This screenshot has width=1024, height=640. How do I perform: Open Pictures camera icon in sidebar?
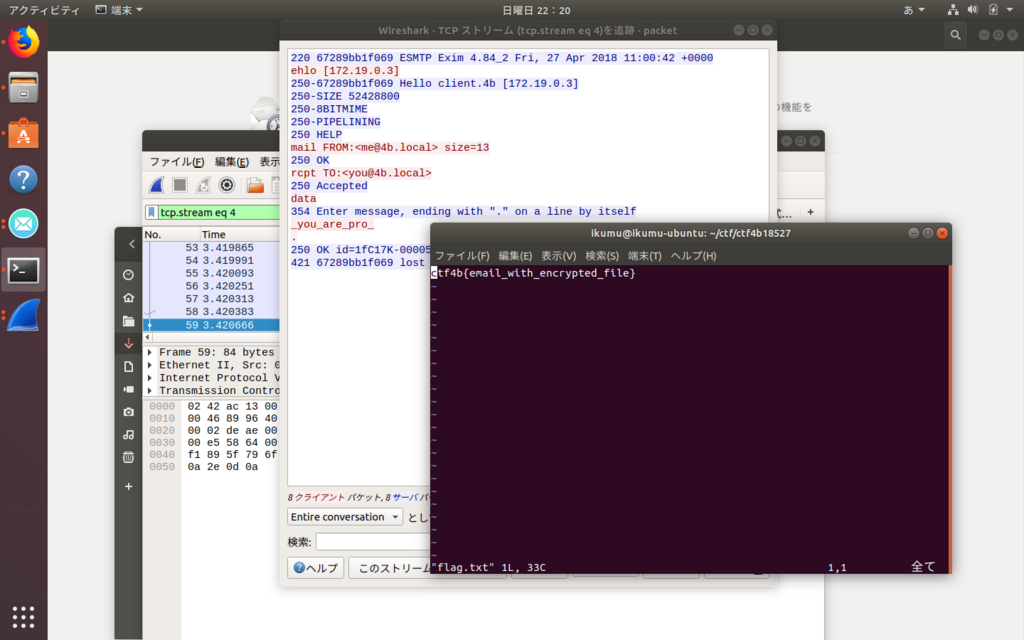pyautogui.click(x=129, y=412)
